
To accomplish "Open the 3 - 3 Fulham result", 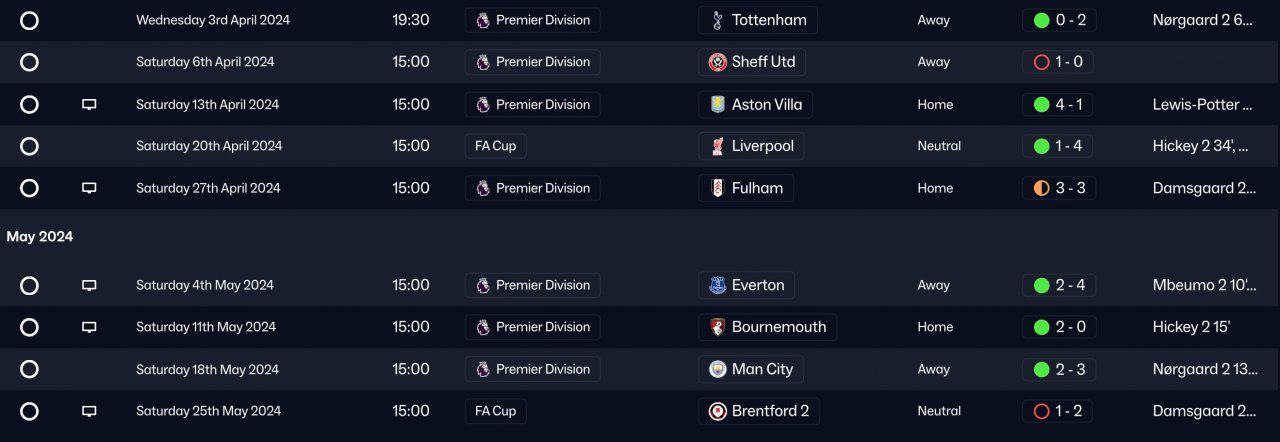I will (1059, 188).
